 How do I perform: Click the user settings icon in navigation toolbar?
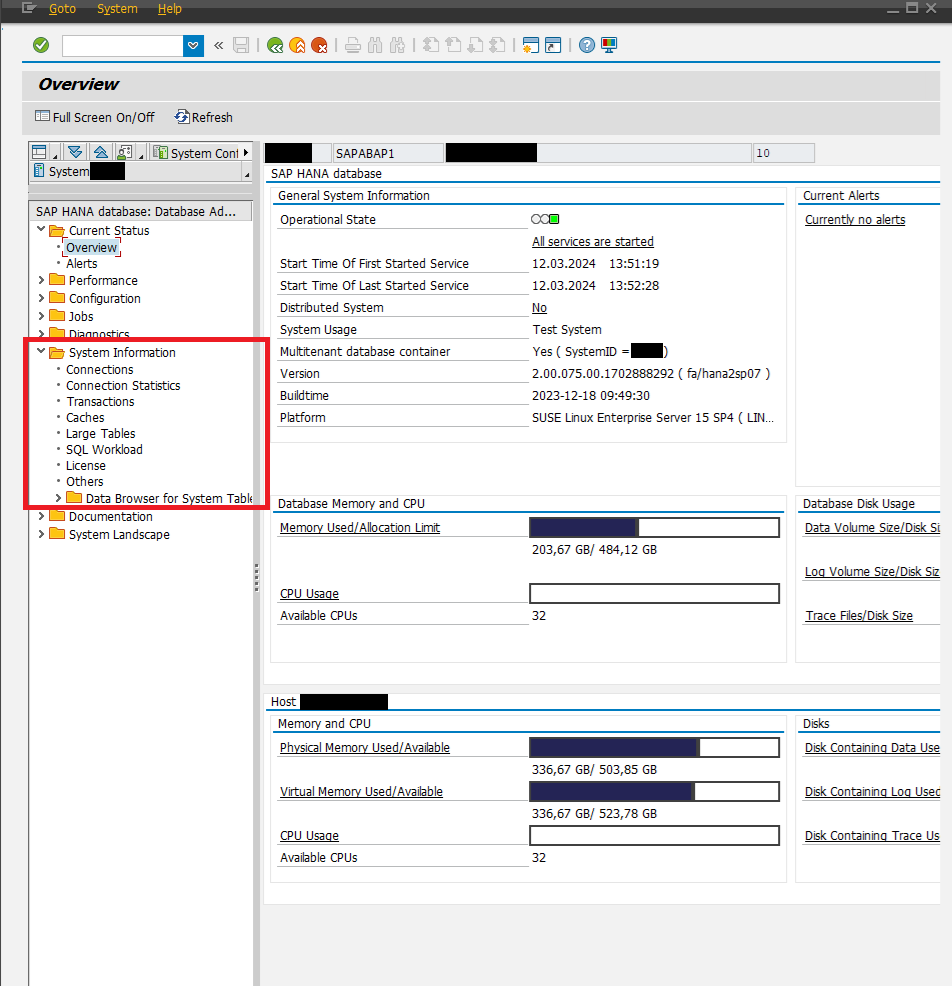click(x=125, y=152)
